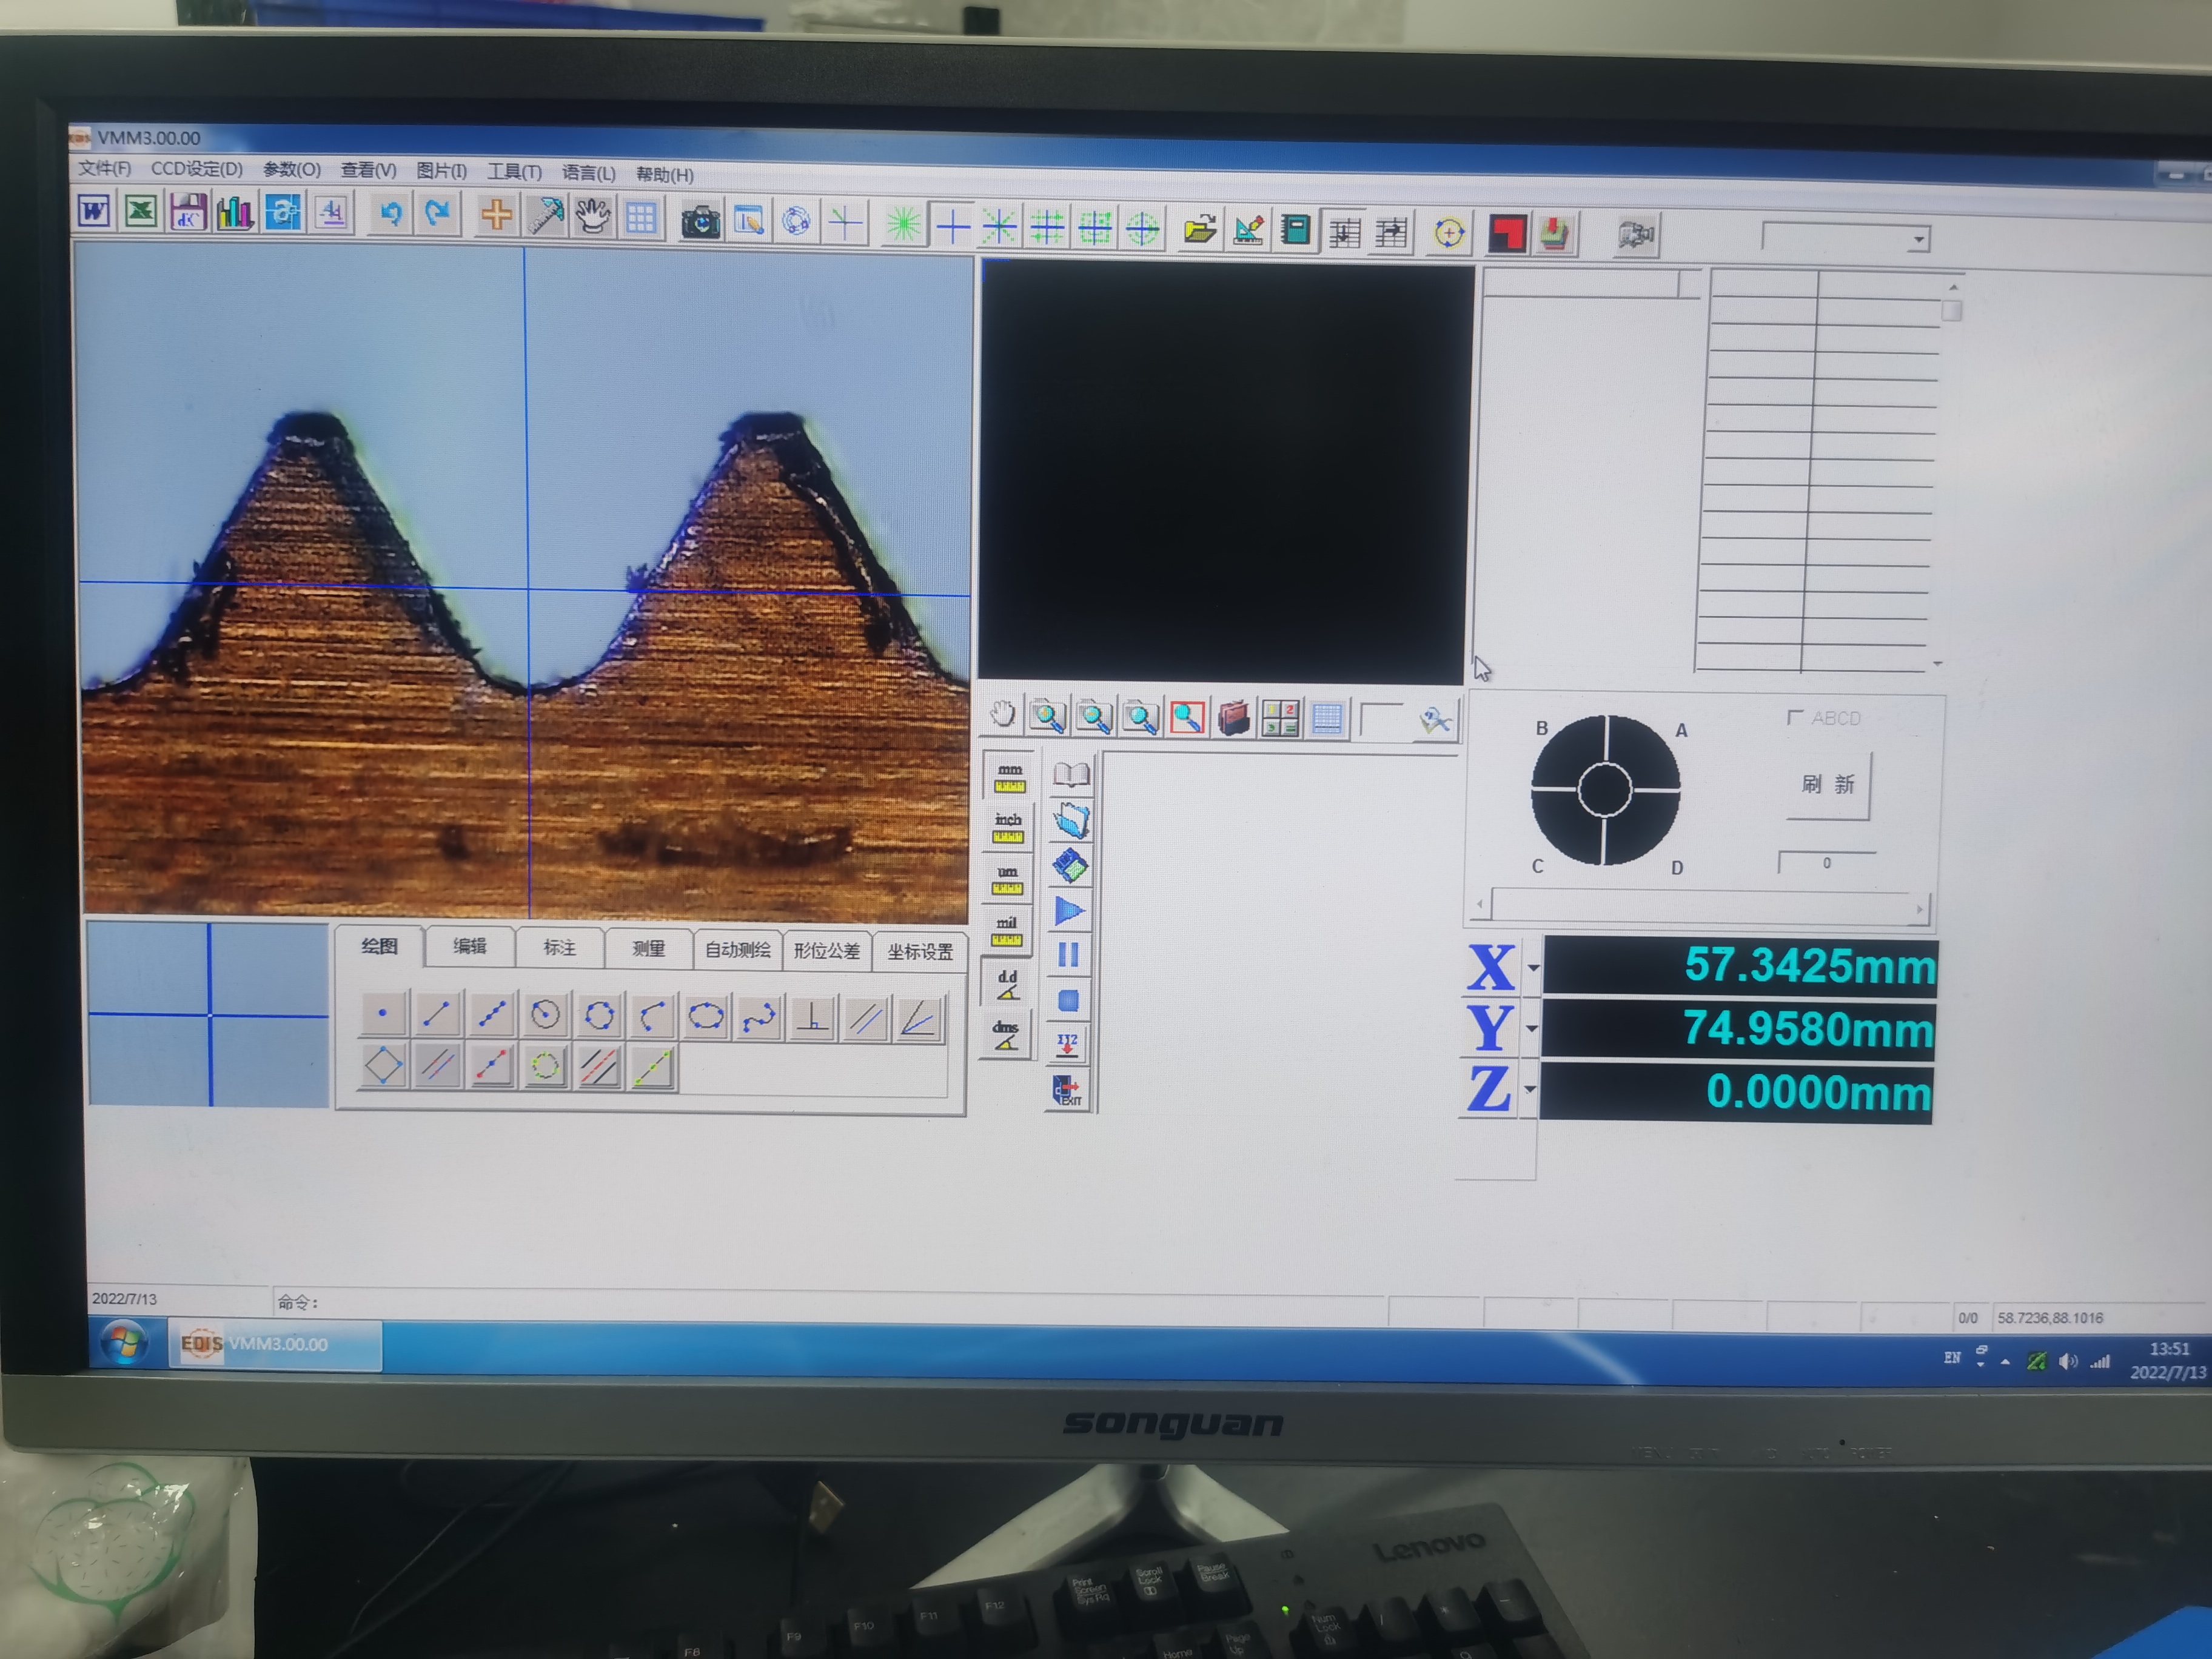Viewport: 2212px width, 1659px height.
Task: Click horizontal scrollbar under ABCD dial
Action: pyautogui.click(x=1700, y=908)
